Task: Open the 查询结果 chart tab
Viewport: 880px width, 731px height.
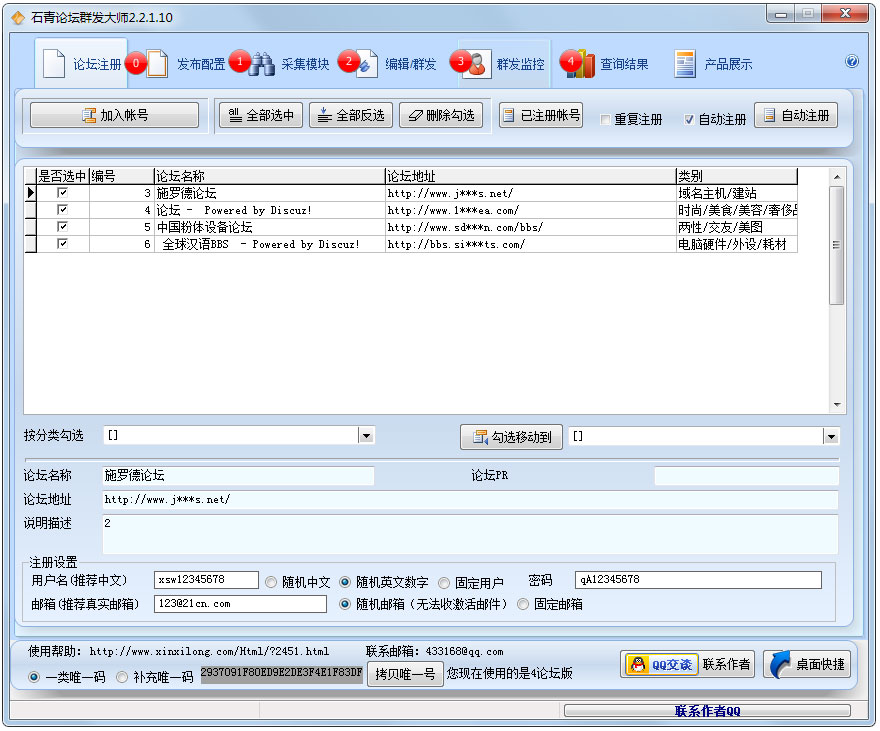Action: point(611,64)
